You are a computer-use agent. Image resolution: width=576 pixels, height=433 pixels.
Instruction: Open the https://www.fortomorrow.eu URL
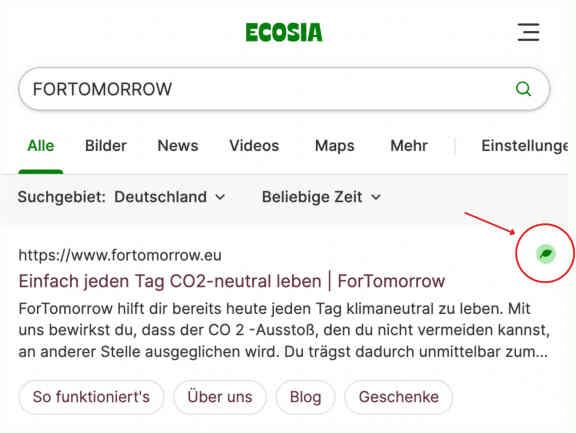120,255
